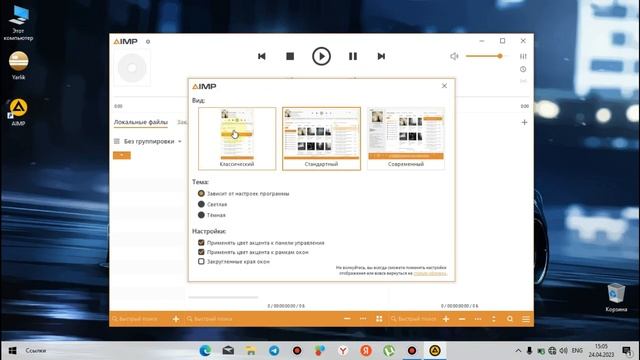Select the Тёмная theme option
This screenshot has height=360, width=640.
point(212,215)
